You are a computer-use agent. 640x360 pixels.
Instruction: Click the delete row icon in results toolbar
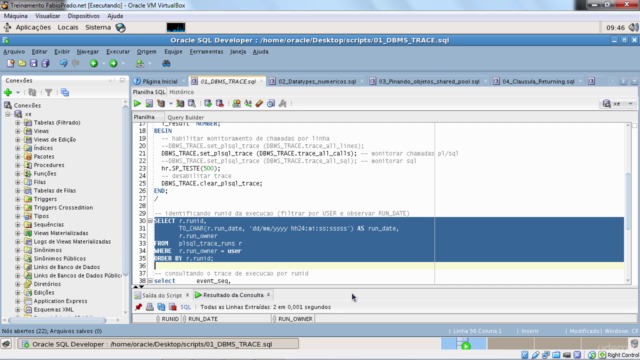(x=173, y=307)
